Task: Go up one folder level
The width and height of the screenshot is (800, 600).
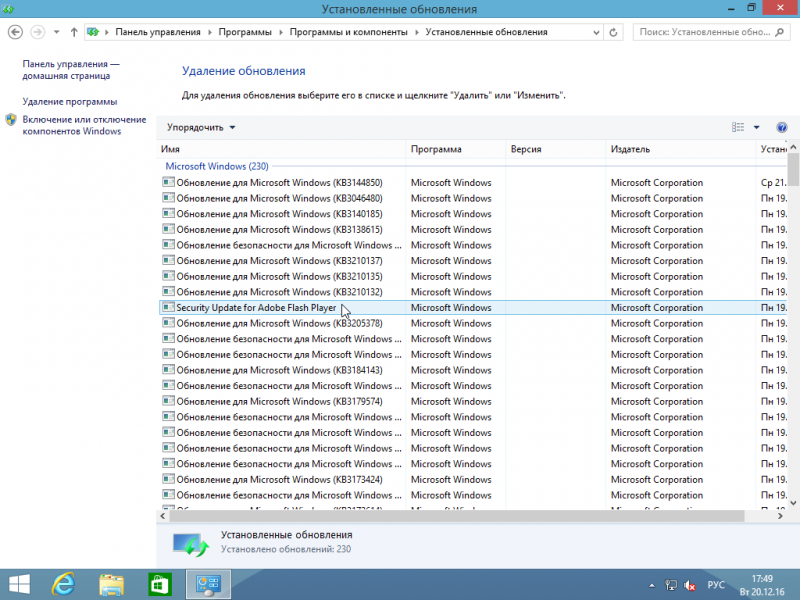Action: tap(74, 32)
